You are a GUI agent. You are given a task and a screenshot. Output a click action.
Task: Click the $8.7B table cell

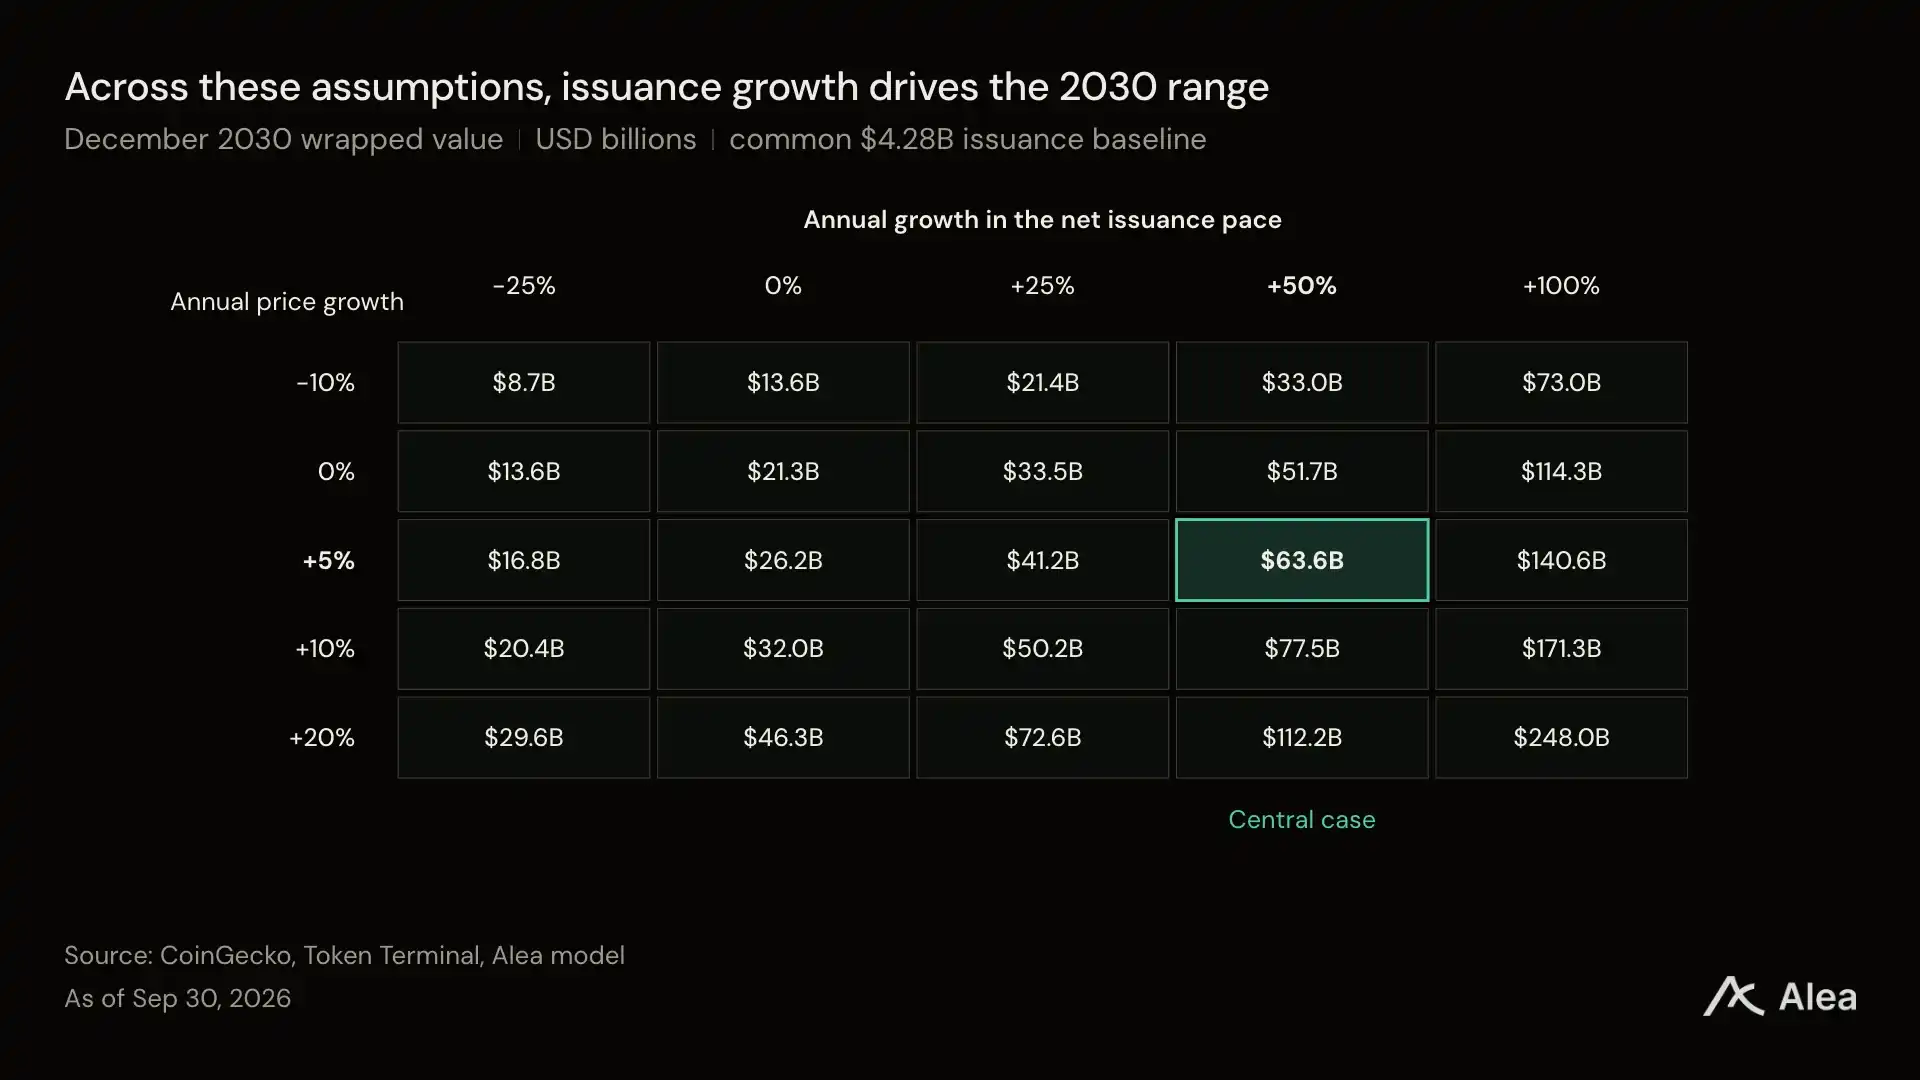pos(523,382)
